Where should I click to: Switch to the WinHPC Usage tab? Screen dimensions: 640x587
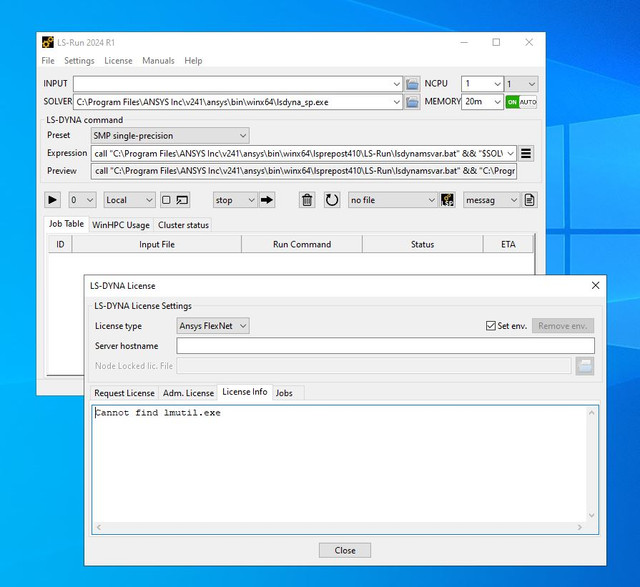(121, 225)
